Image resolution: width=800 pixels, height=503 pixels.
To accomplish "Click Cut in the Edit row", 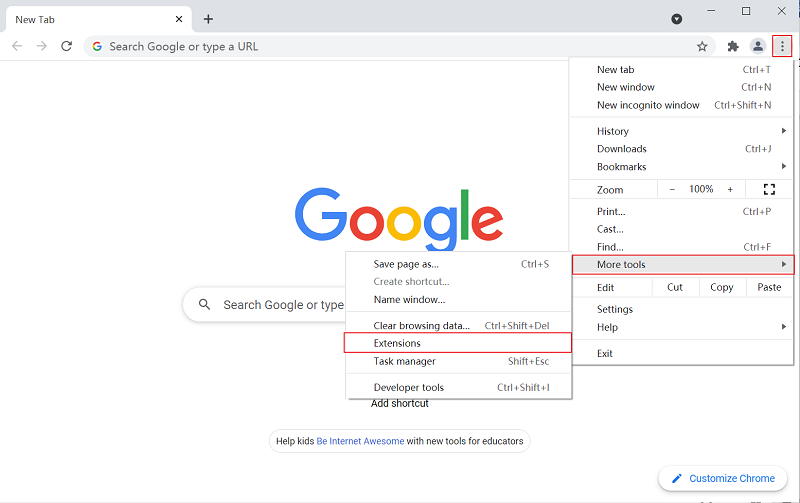I will (675, 287).
